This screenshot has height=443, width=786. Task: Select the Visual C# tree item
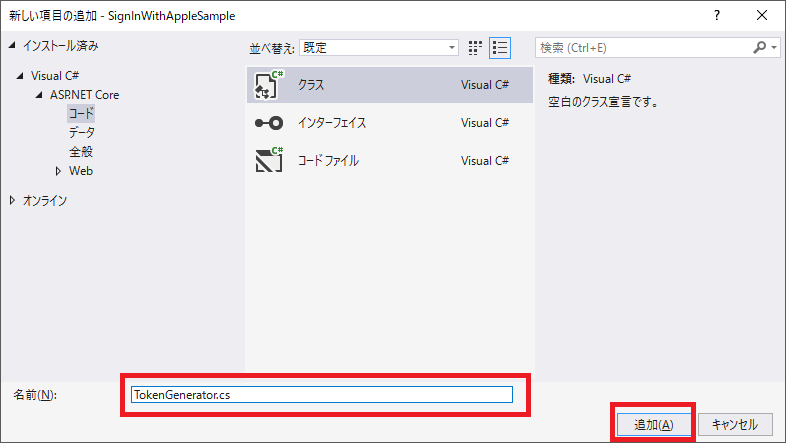point(55,76)
